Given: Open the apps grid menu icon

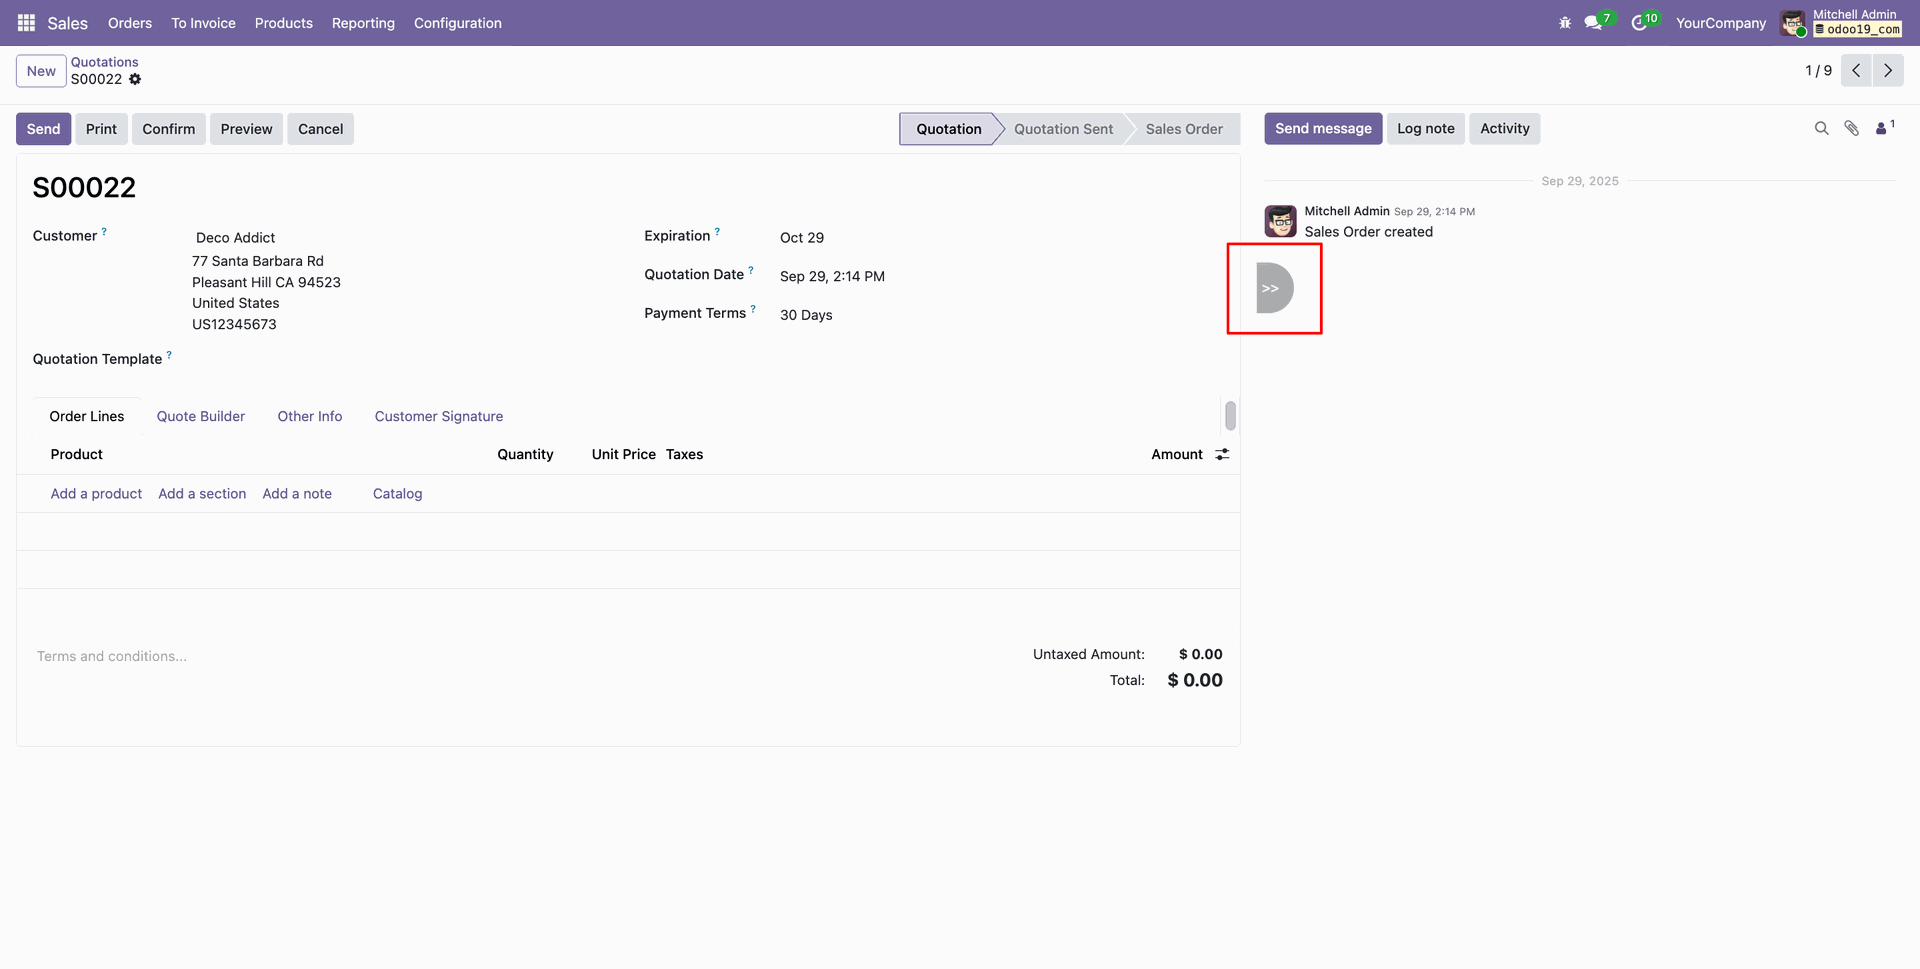Looking at the screenshot, I should [x=26, y=23].
